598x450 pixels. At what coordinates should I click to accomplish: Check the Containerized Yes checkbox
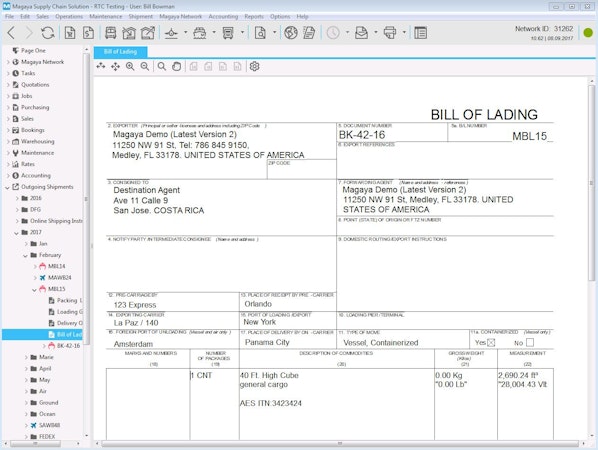491,342
